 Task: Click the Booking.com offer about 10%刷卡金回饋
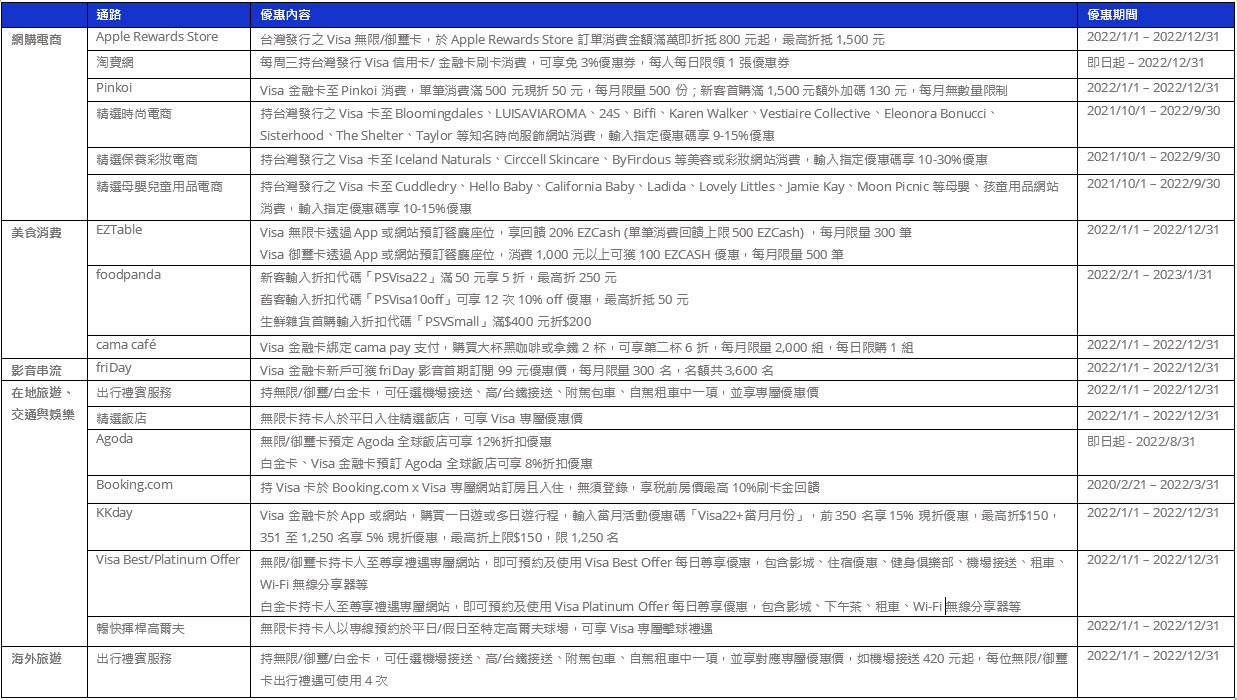coord(539,488)
